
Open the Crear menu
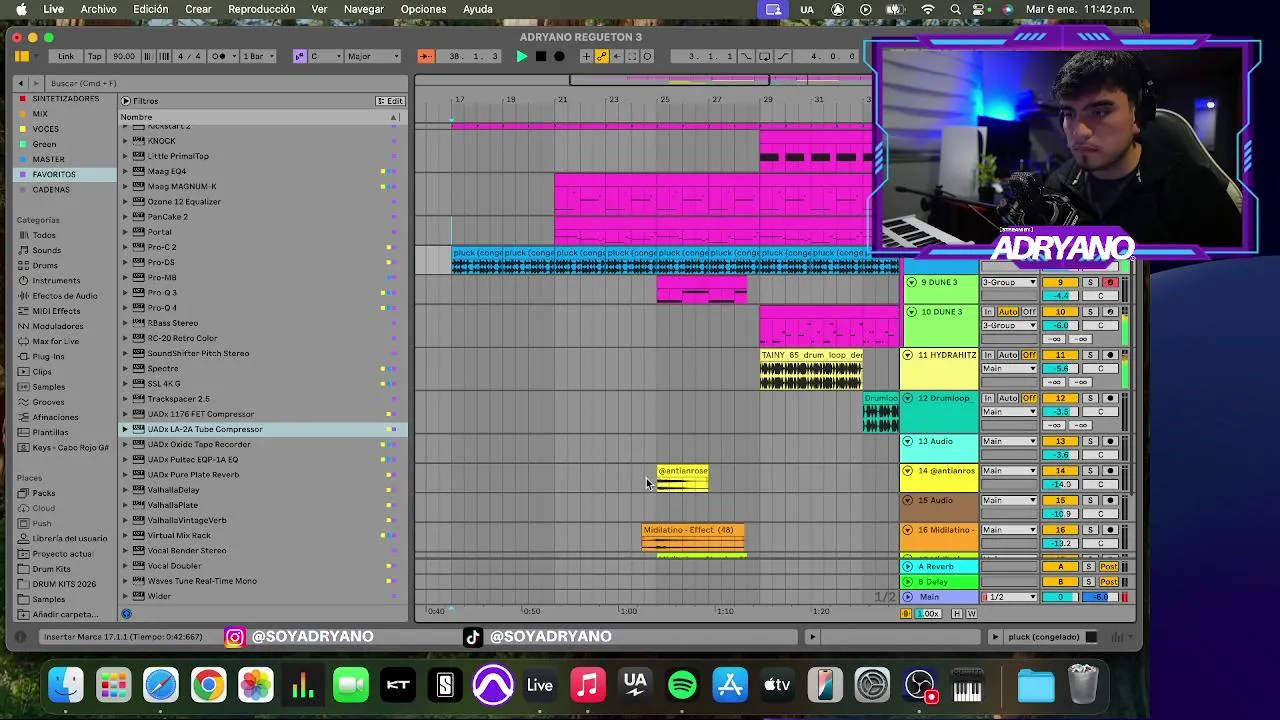tap(198, 9)
